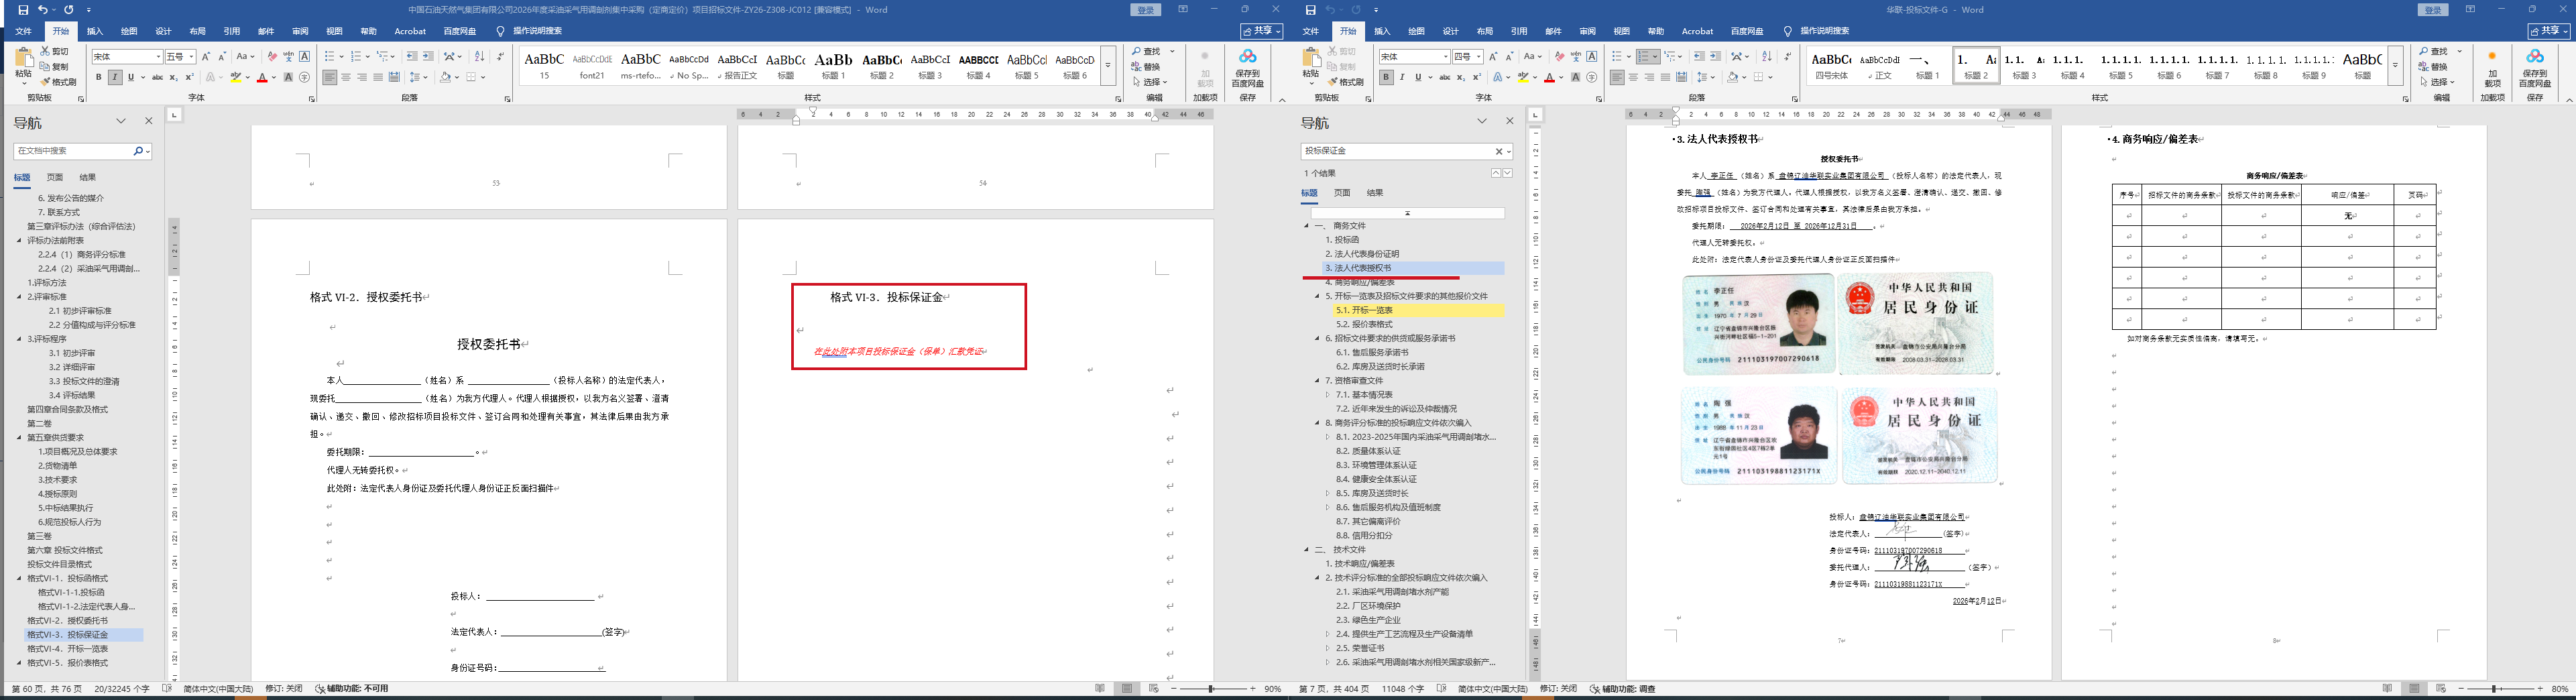Align text right in right Word window

1650,77
